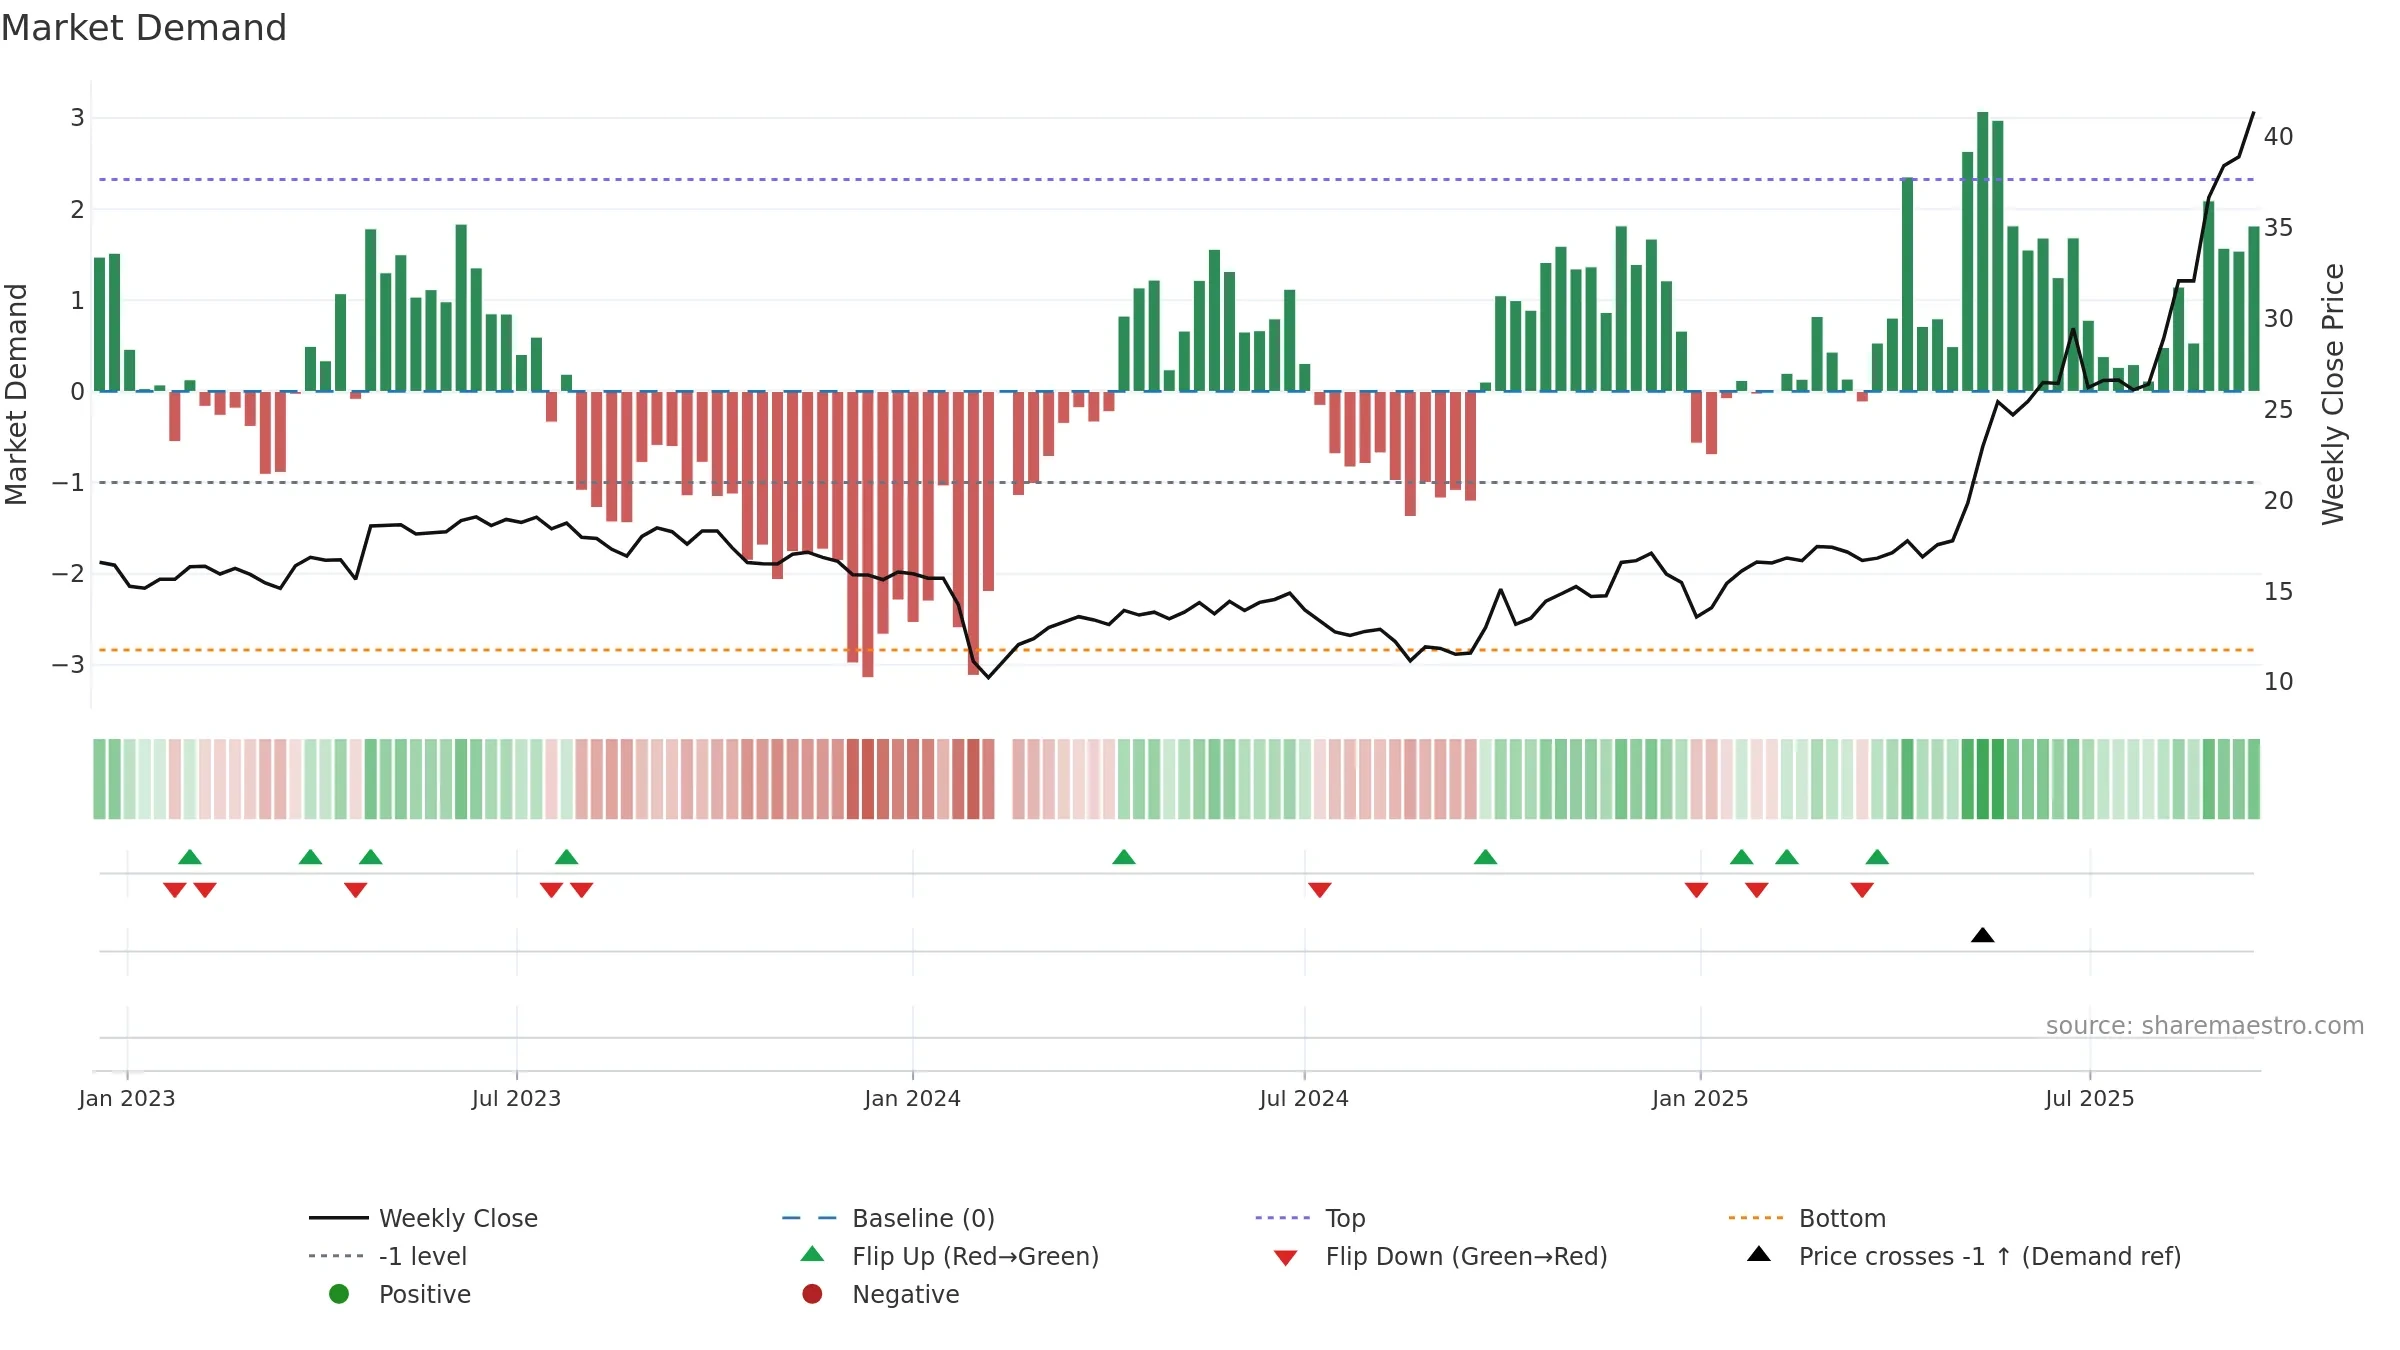Toggle the -1 level legend item

click(x=388, y=1256)
